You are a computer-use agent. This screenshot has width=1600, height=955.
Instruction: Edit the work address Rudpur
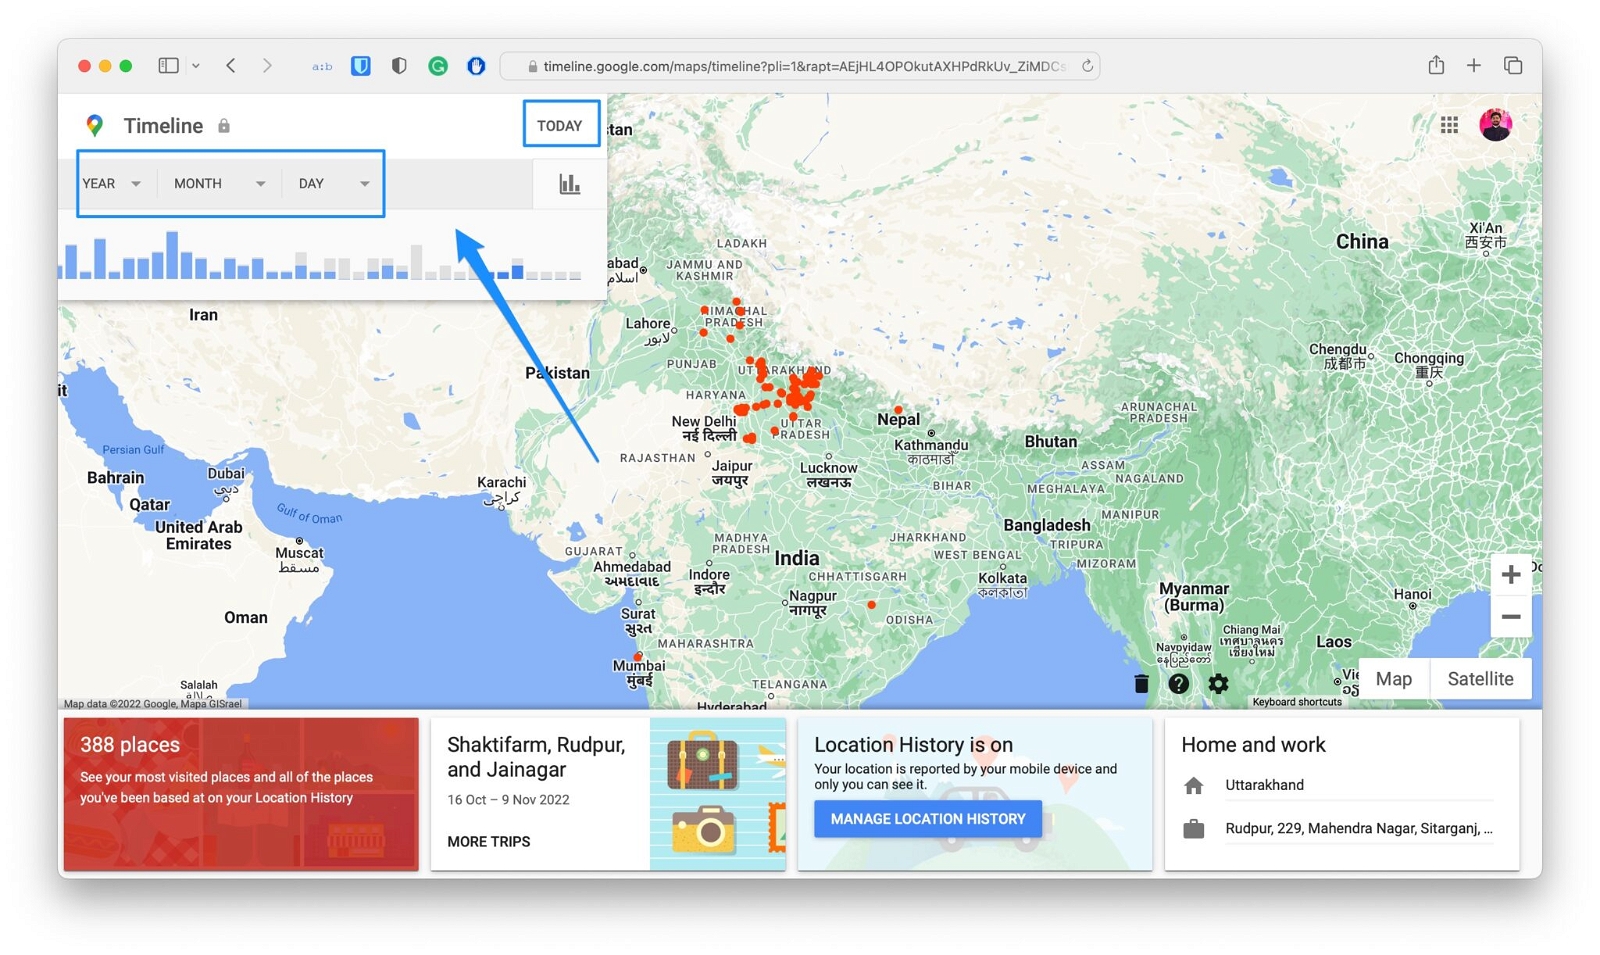(x=1358, y=829)
